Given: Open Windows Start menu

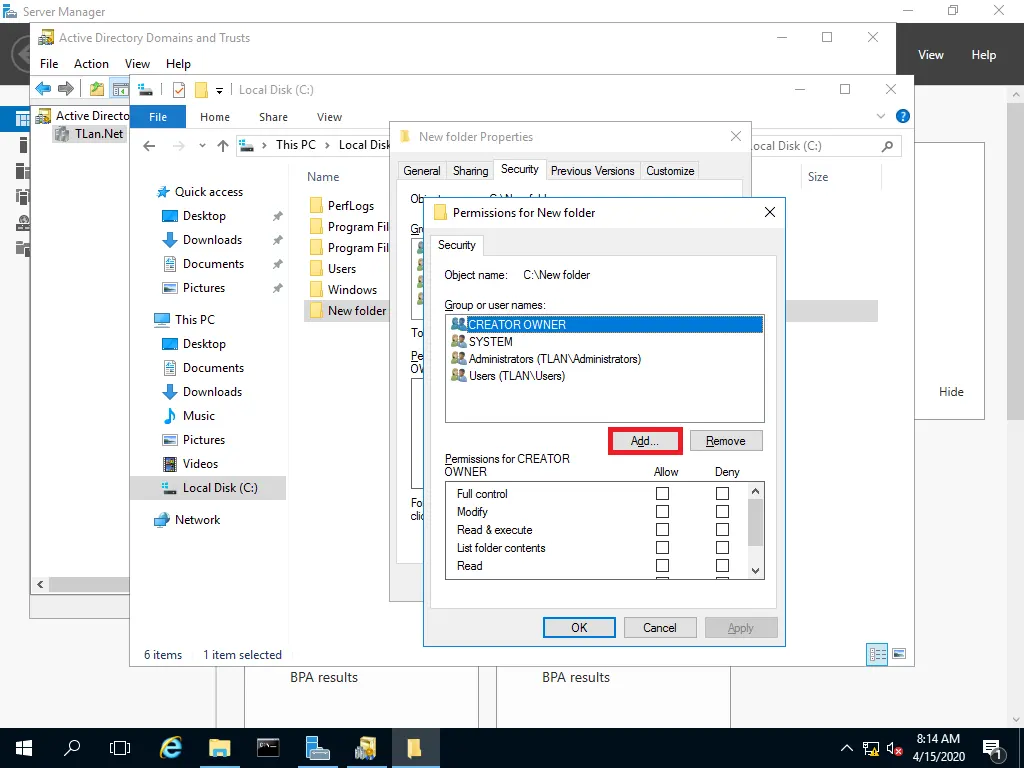Looking at the screenshot, I should click(x=24, y=748).
